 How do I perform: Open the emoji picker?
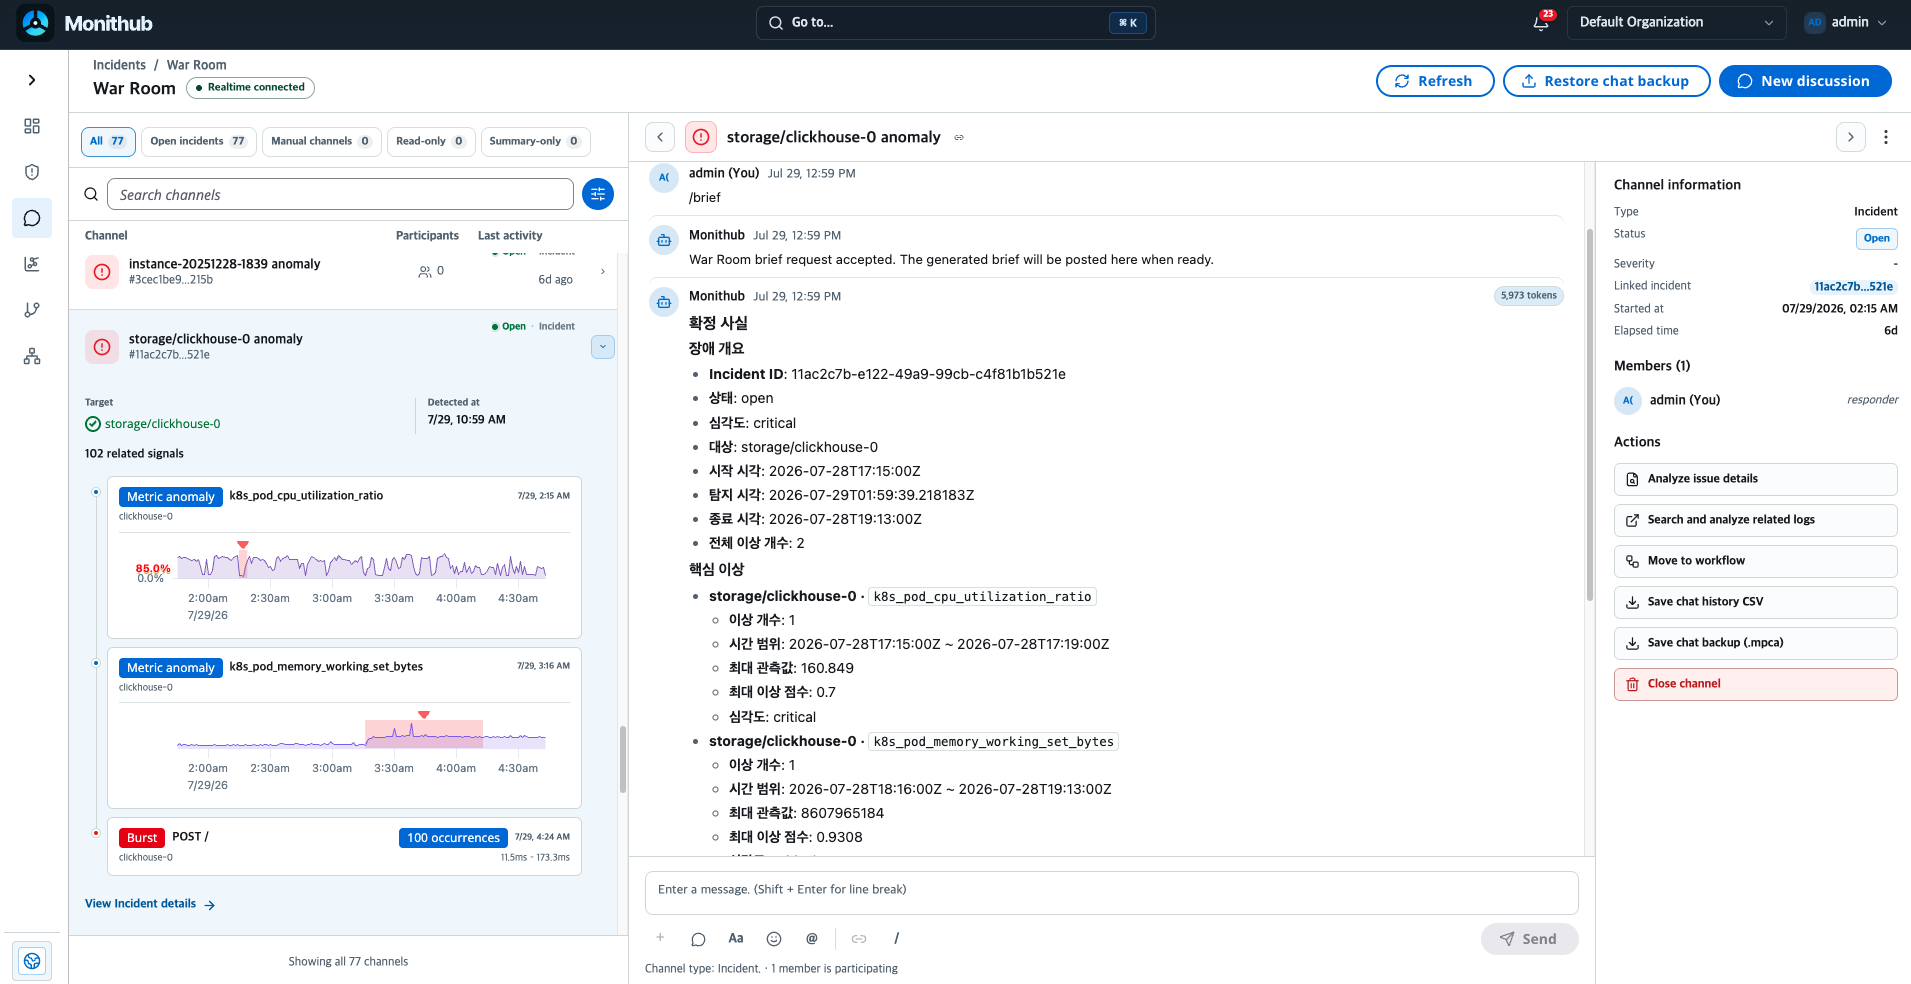(x=774, y=939)
